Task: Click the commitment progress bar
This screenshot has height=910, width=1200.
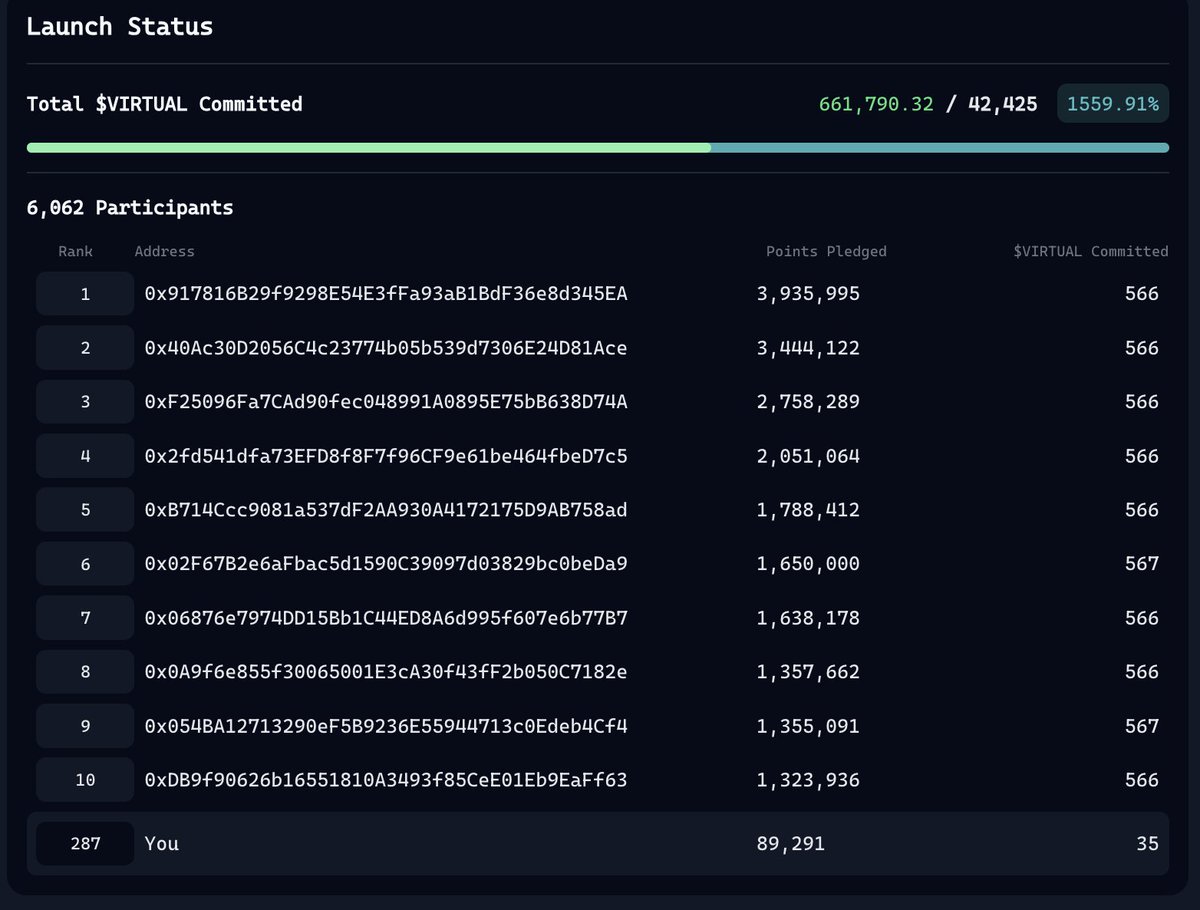Action: coord(597,148)
